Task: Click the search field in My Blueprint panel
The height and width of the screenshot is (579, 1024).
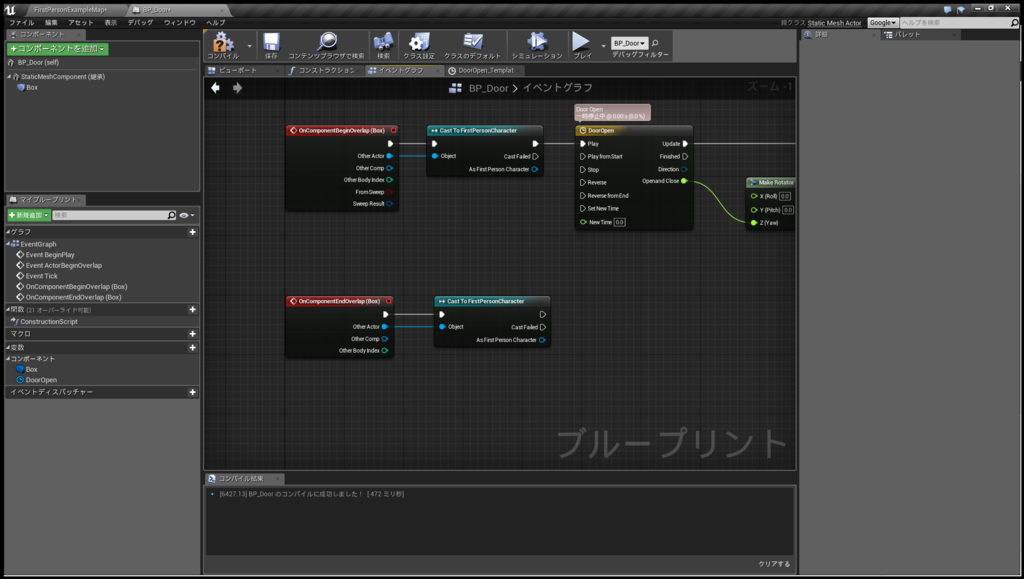Action: [114, 215]
